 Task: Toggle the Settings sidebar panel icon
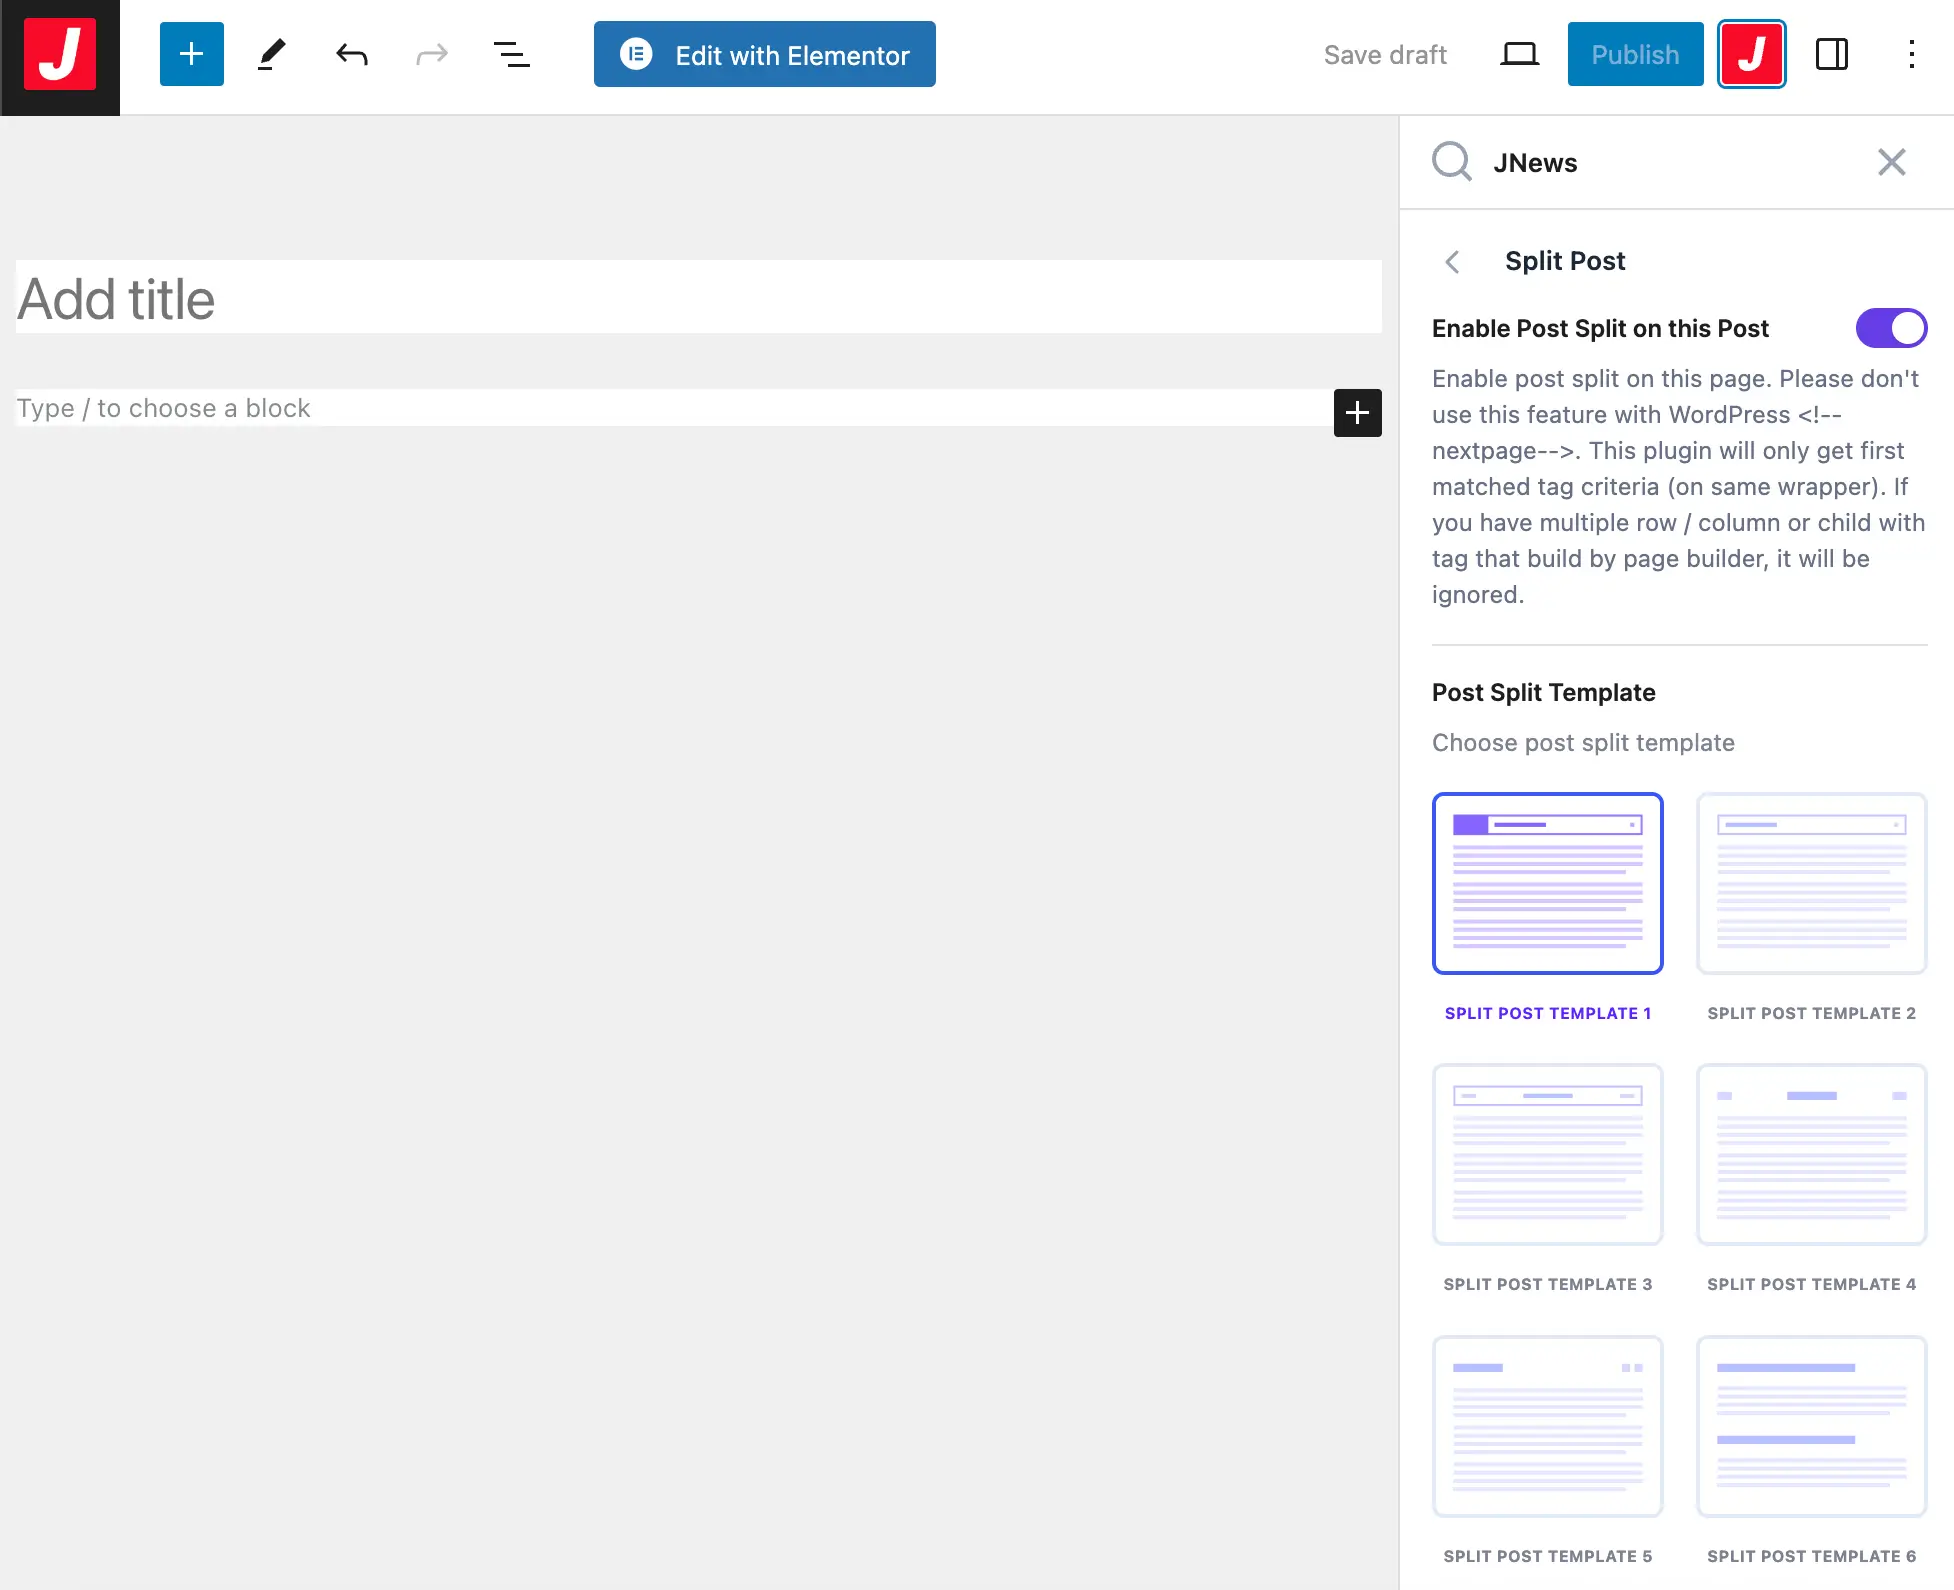pos(1831,54)
